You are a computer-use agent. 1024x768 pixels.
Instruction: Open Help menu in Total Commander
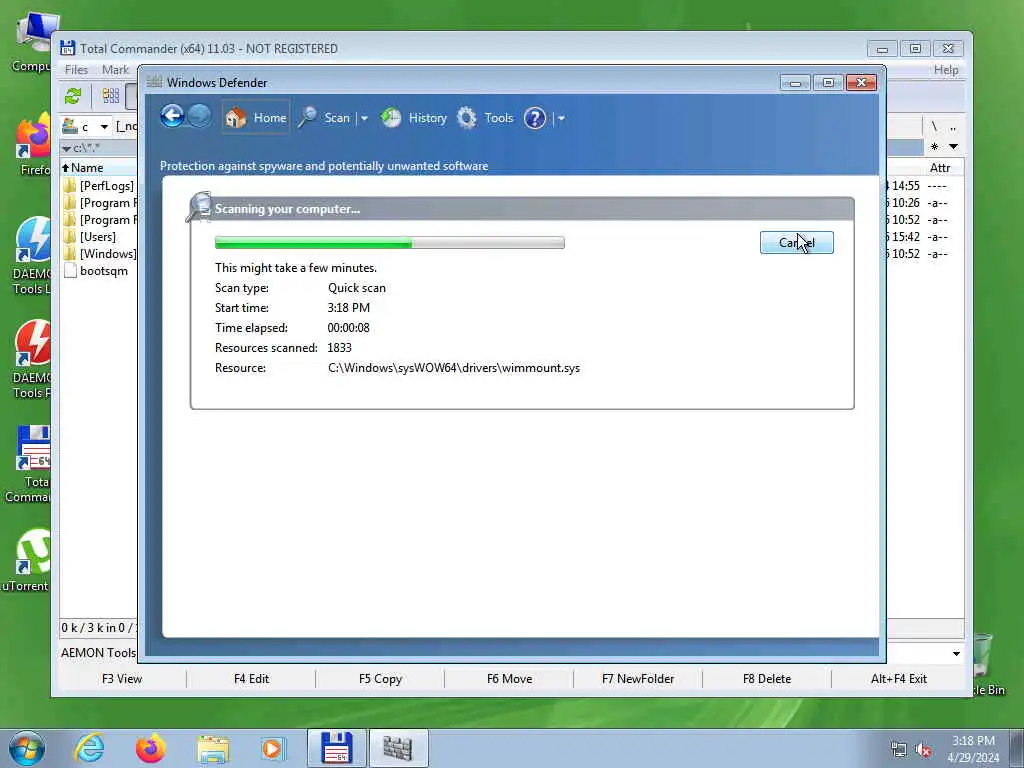(946, 69)
